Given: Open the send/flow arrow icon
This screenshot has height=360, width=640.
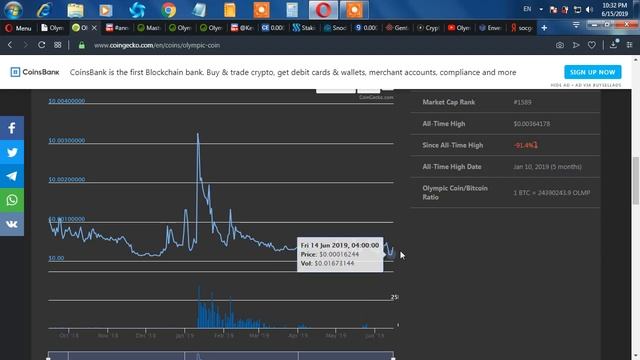Looking at the screenshot, I should tap(576, 45).
